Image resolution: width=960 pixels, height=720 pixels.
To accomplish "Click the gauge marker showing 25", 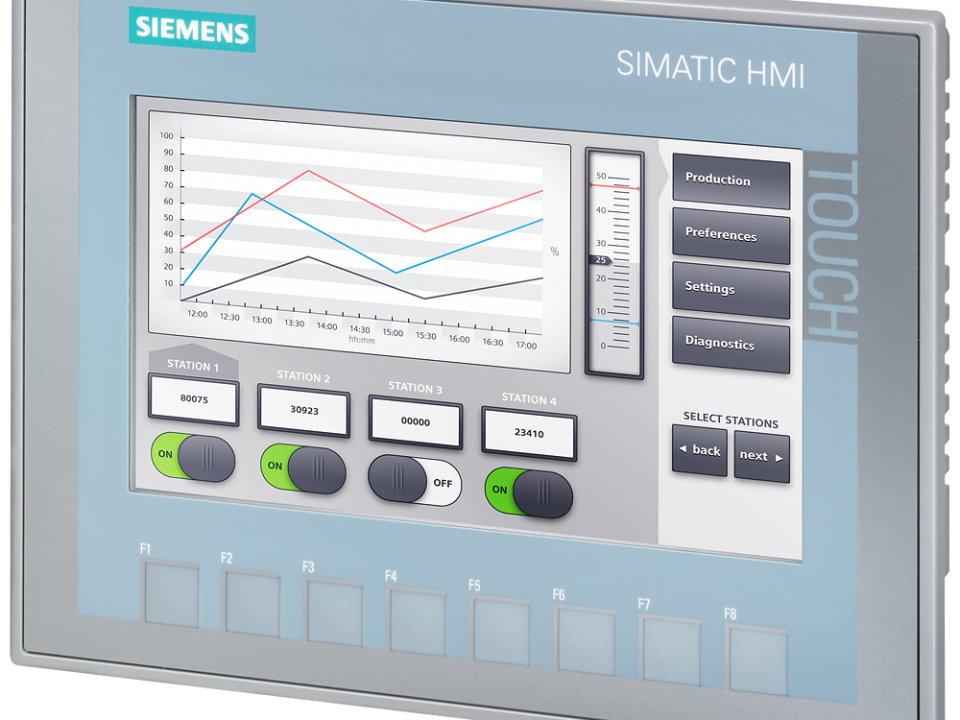I will tap(600, 260).
